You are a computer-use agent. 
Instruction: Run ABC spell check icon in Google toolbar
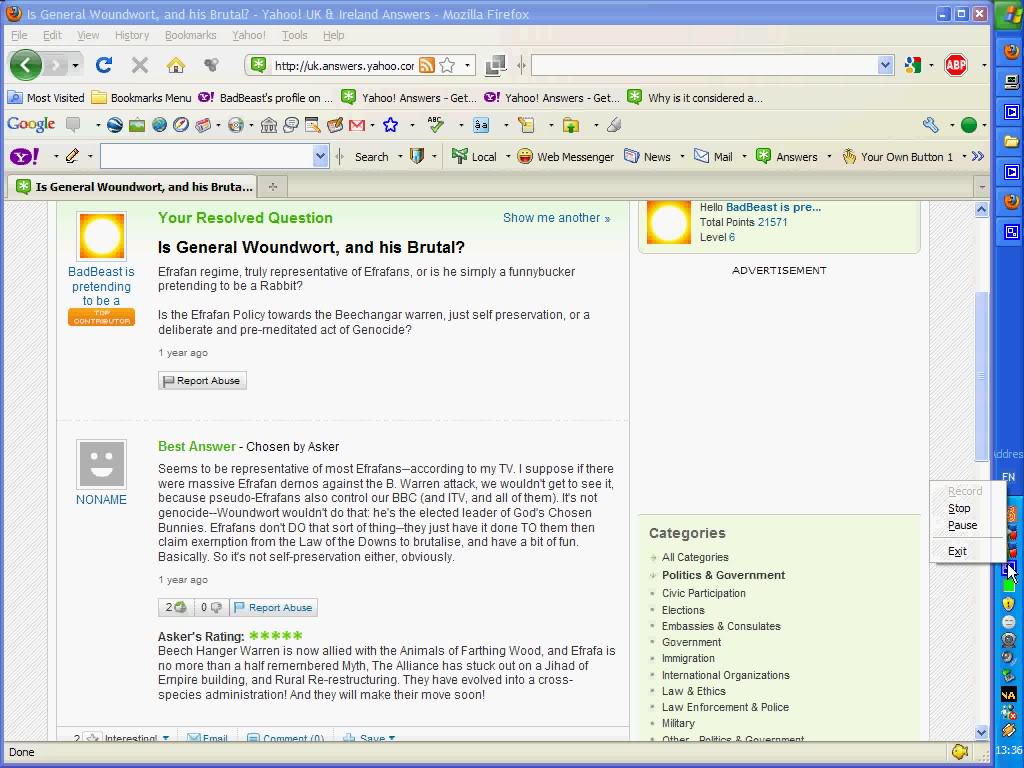click(x=436, y=124)
